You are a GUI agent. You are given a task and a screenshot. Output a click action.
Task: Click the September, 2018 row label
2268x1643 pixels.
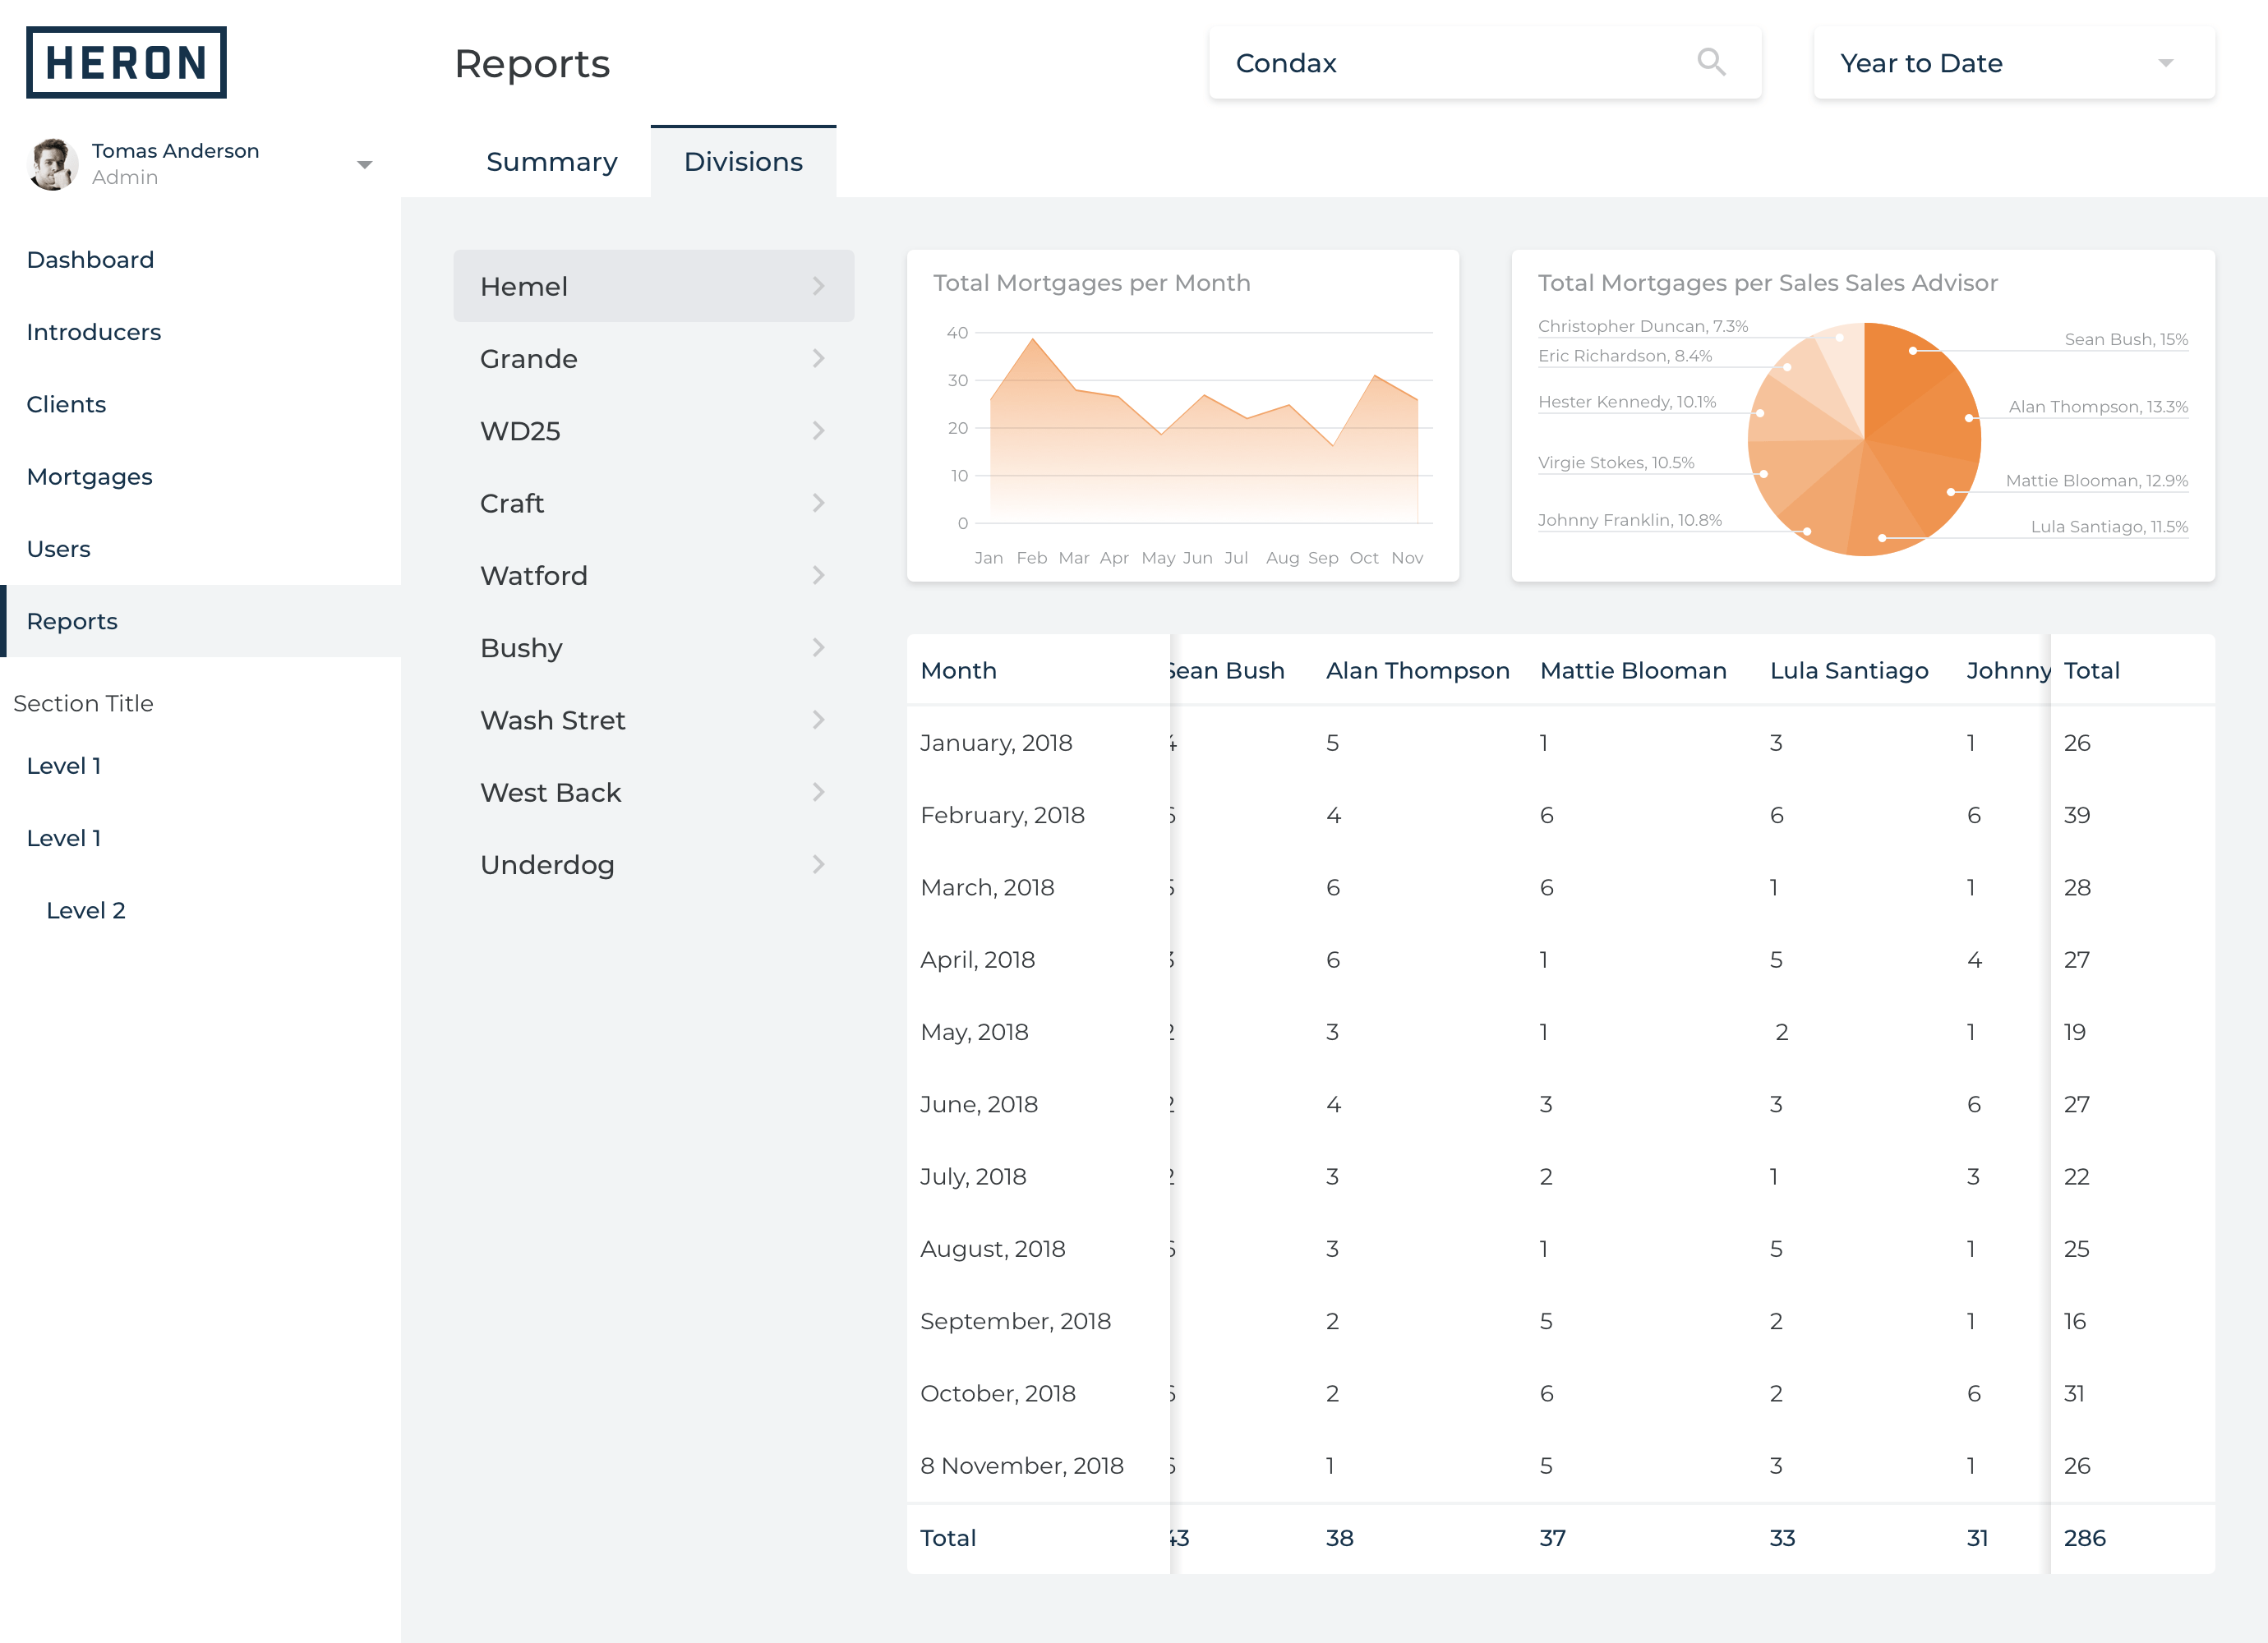coord(1015,1321)
